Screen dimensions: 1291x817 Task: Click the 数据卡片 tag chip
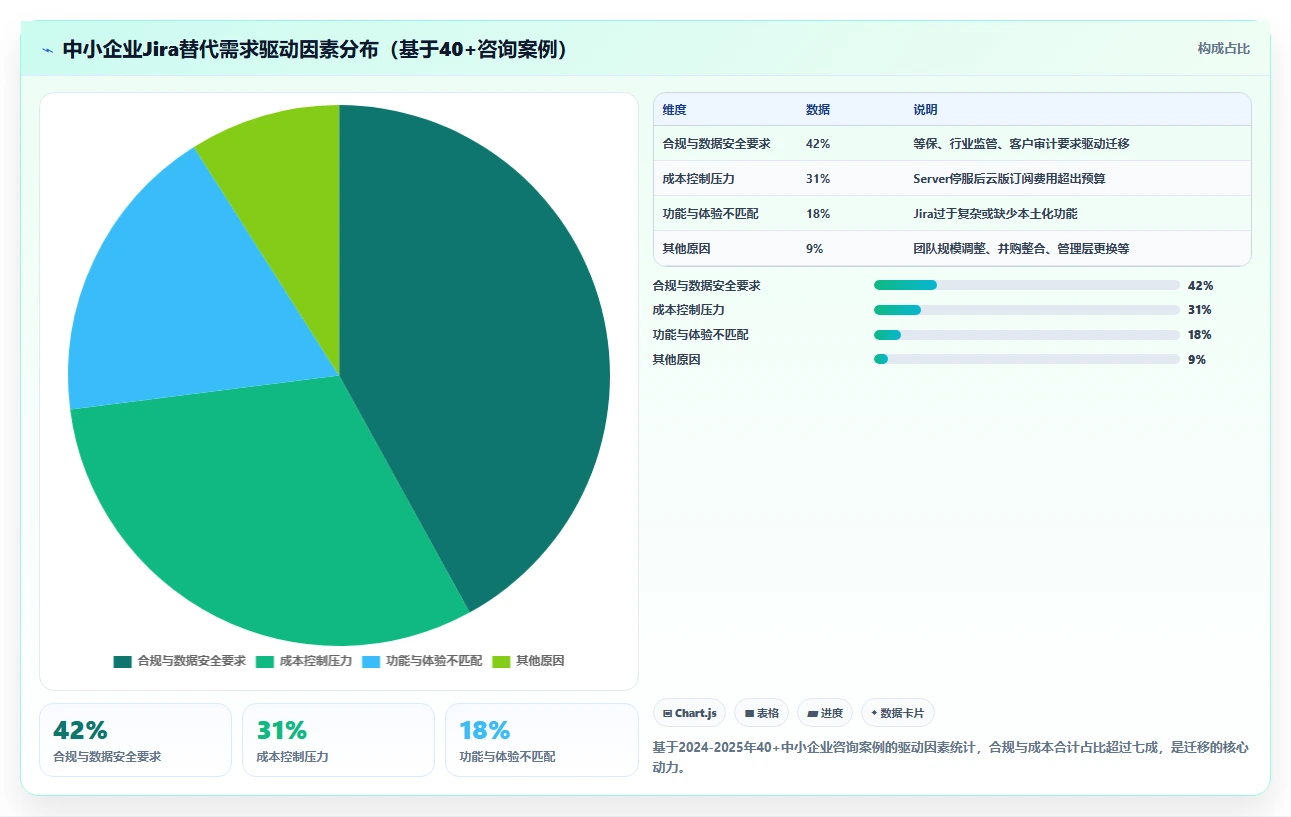898,713
